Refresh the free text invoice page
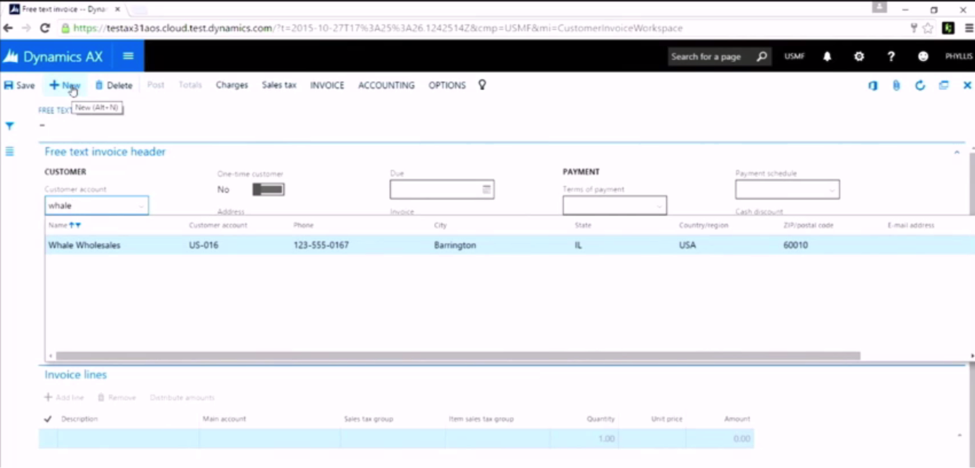 pos(920,86)
